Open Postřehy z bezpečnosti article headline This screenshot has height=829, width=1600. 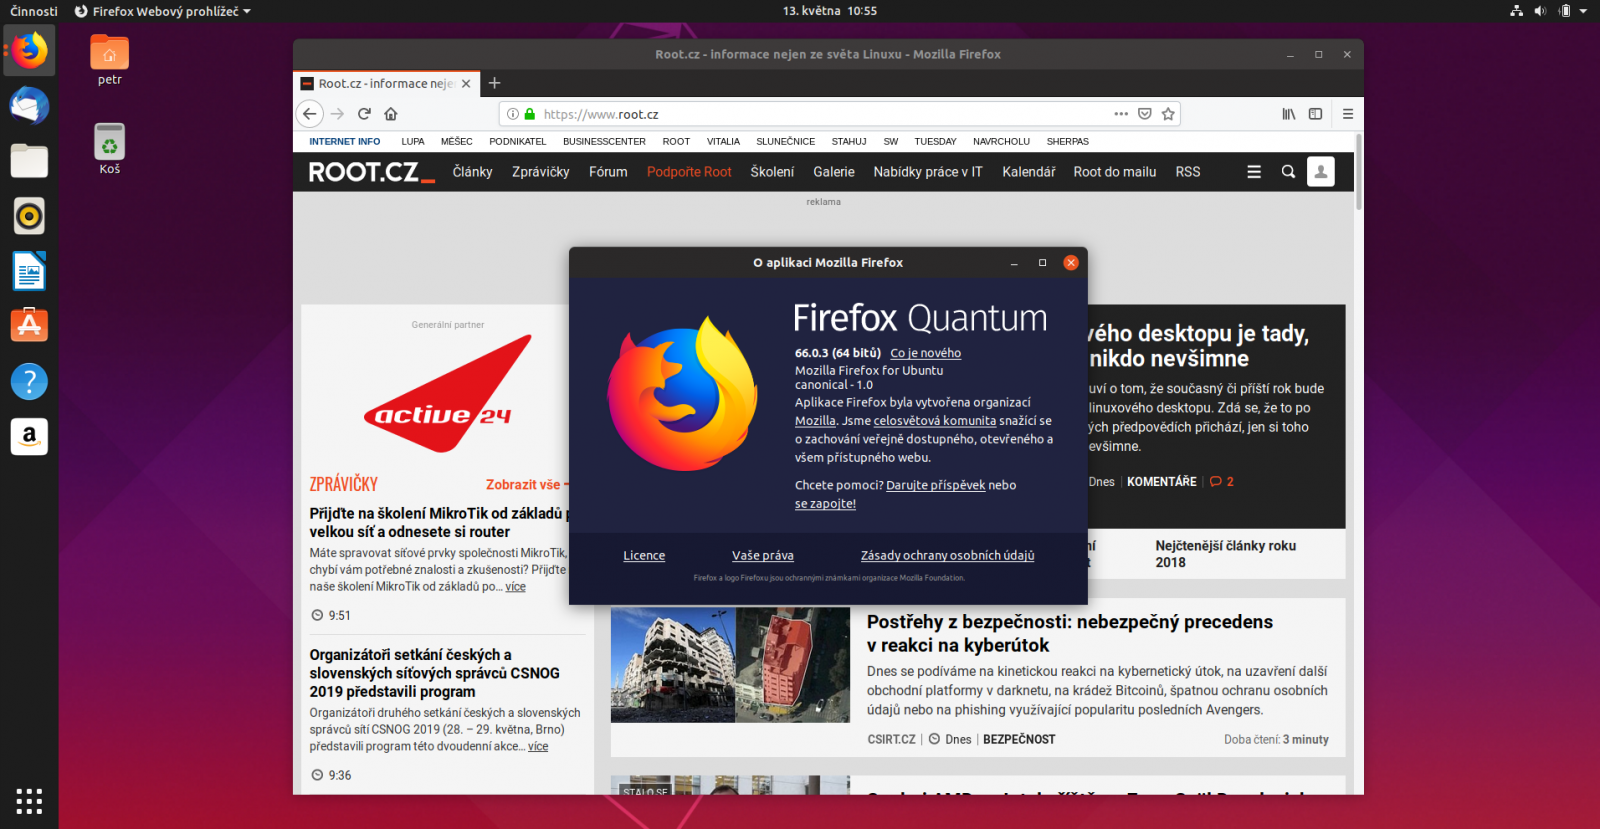[1069, 634]
